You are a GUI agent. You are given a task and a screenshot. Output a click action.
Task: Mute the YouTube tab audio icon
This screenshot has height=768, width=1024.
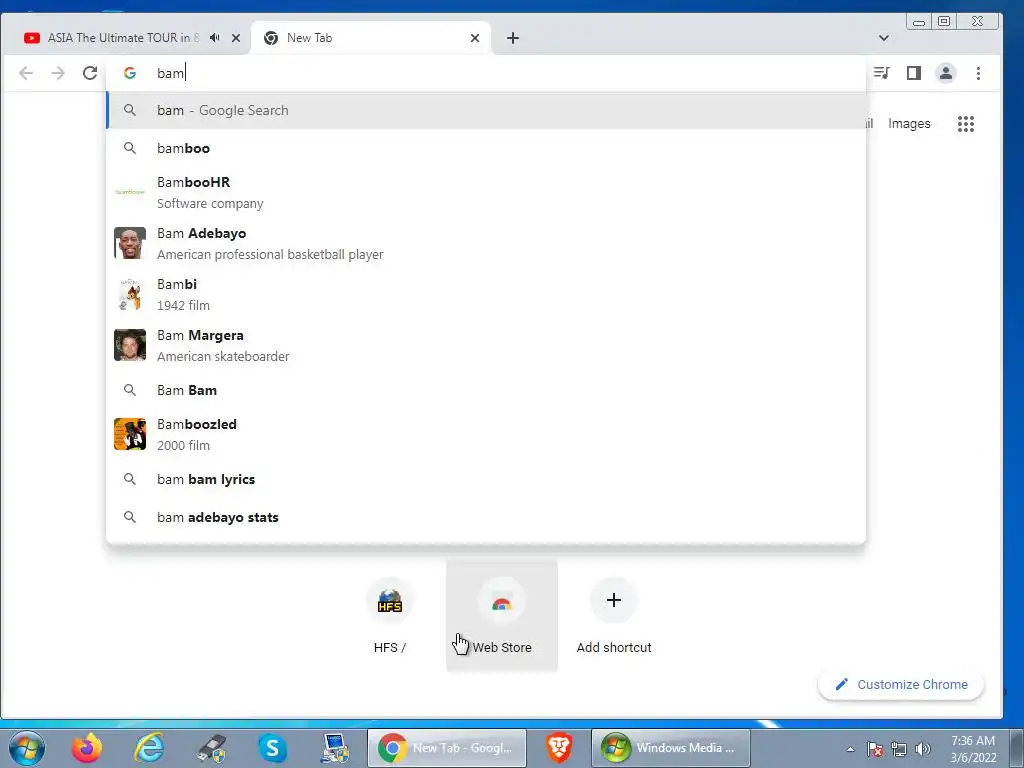tap(215, 38)
